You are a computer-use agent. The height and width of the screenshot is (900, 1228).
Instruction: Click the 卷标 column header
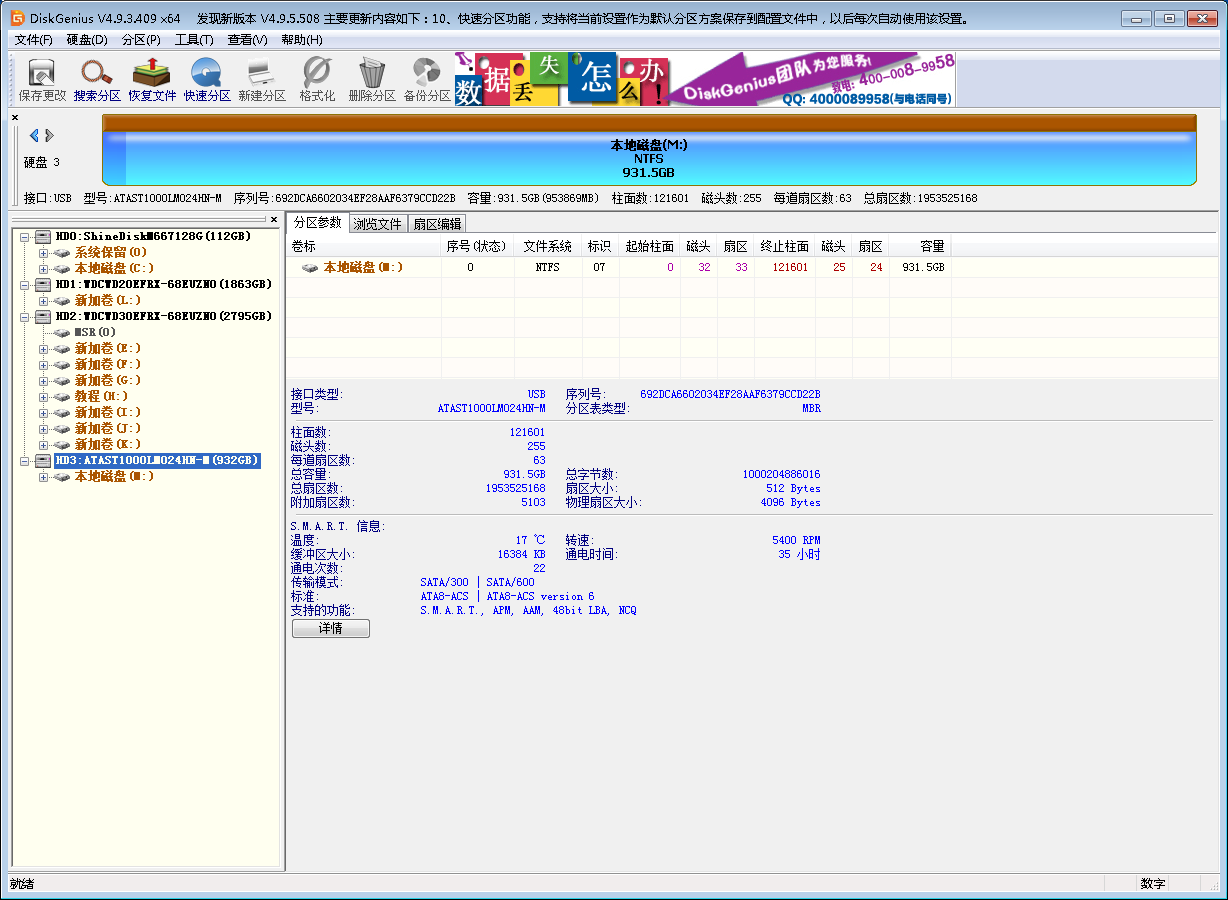pyautogui.click(x=364, y=246)
